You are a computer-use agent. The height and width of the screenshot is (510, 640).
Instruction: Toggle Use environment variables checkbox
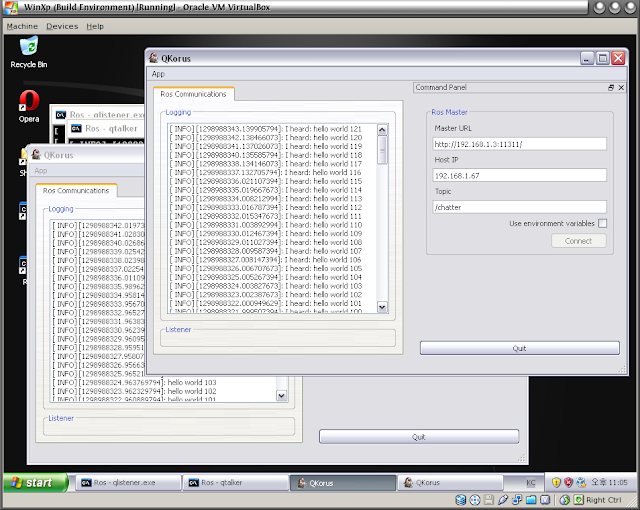(602, 224)
